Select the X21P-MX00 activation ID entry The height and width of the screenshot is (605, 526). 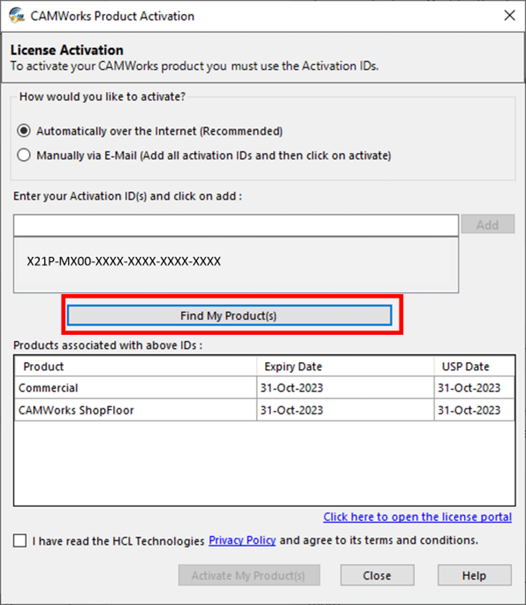123,261
